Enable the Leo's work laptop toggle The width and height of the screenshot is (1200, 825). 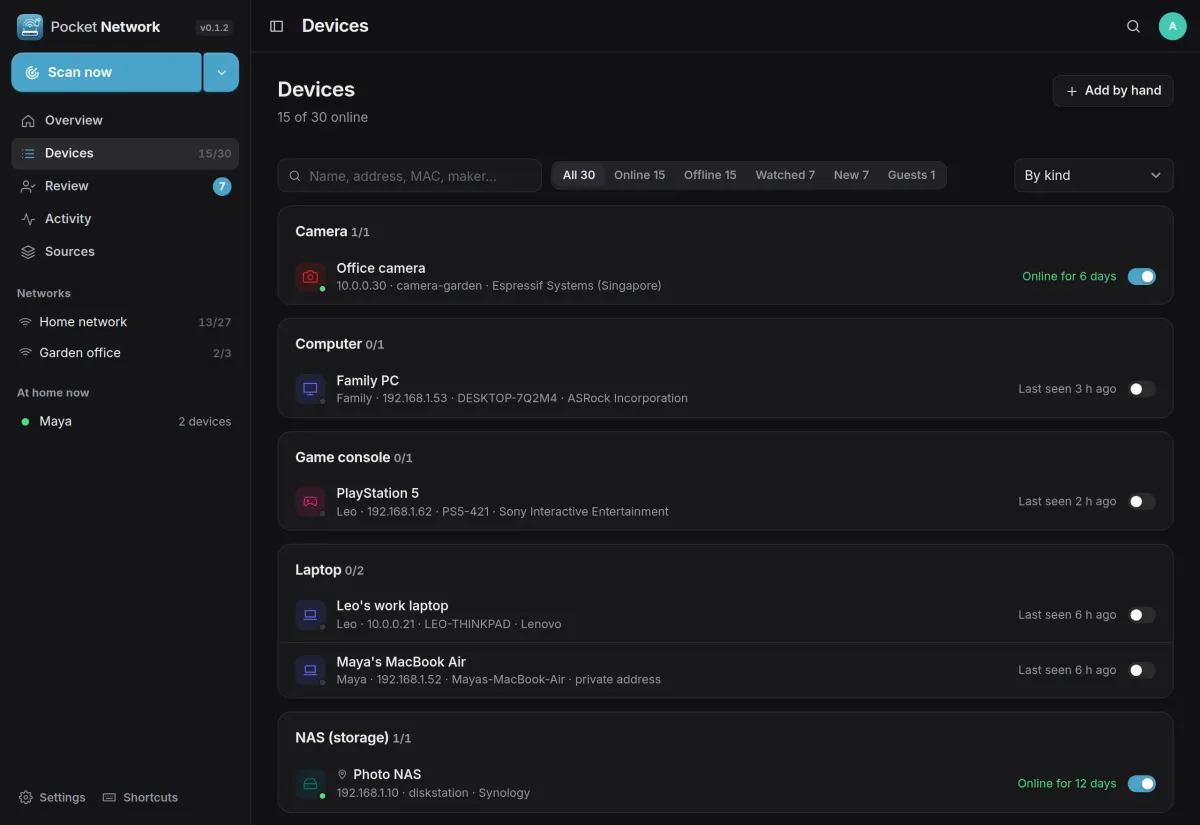pos(1142,615)
